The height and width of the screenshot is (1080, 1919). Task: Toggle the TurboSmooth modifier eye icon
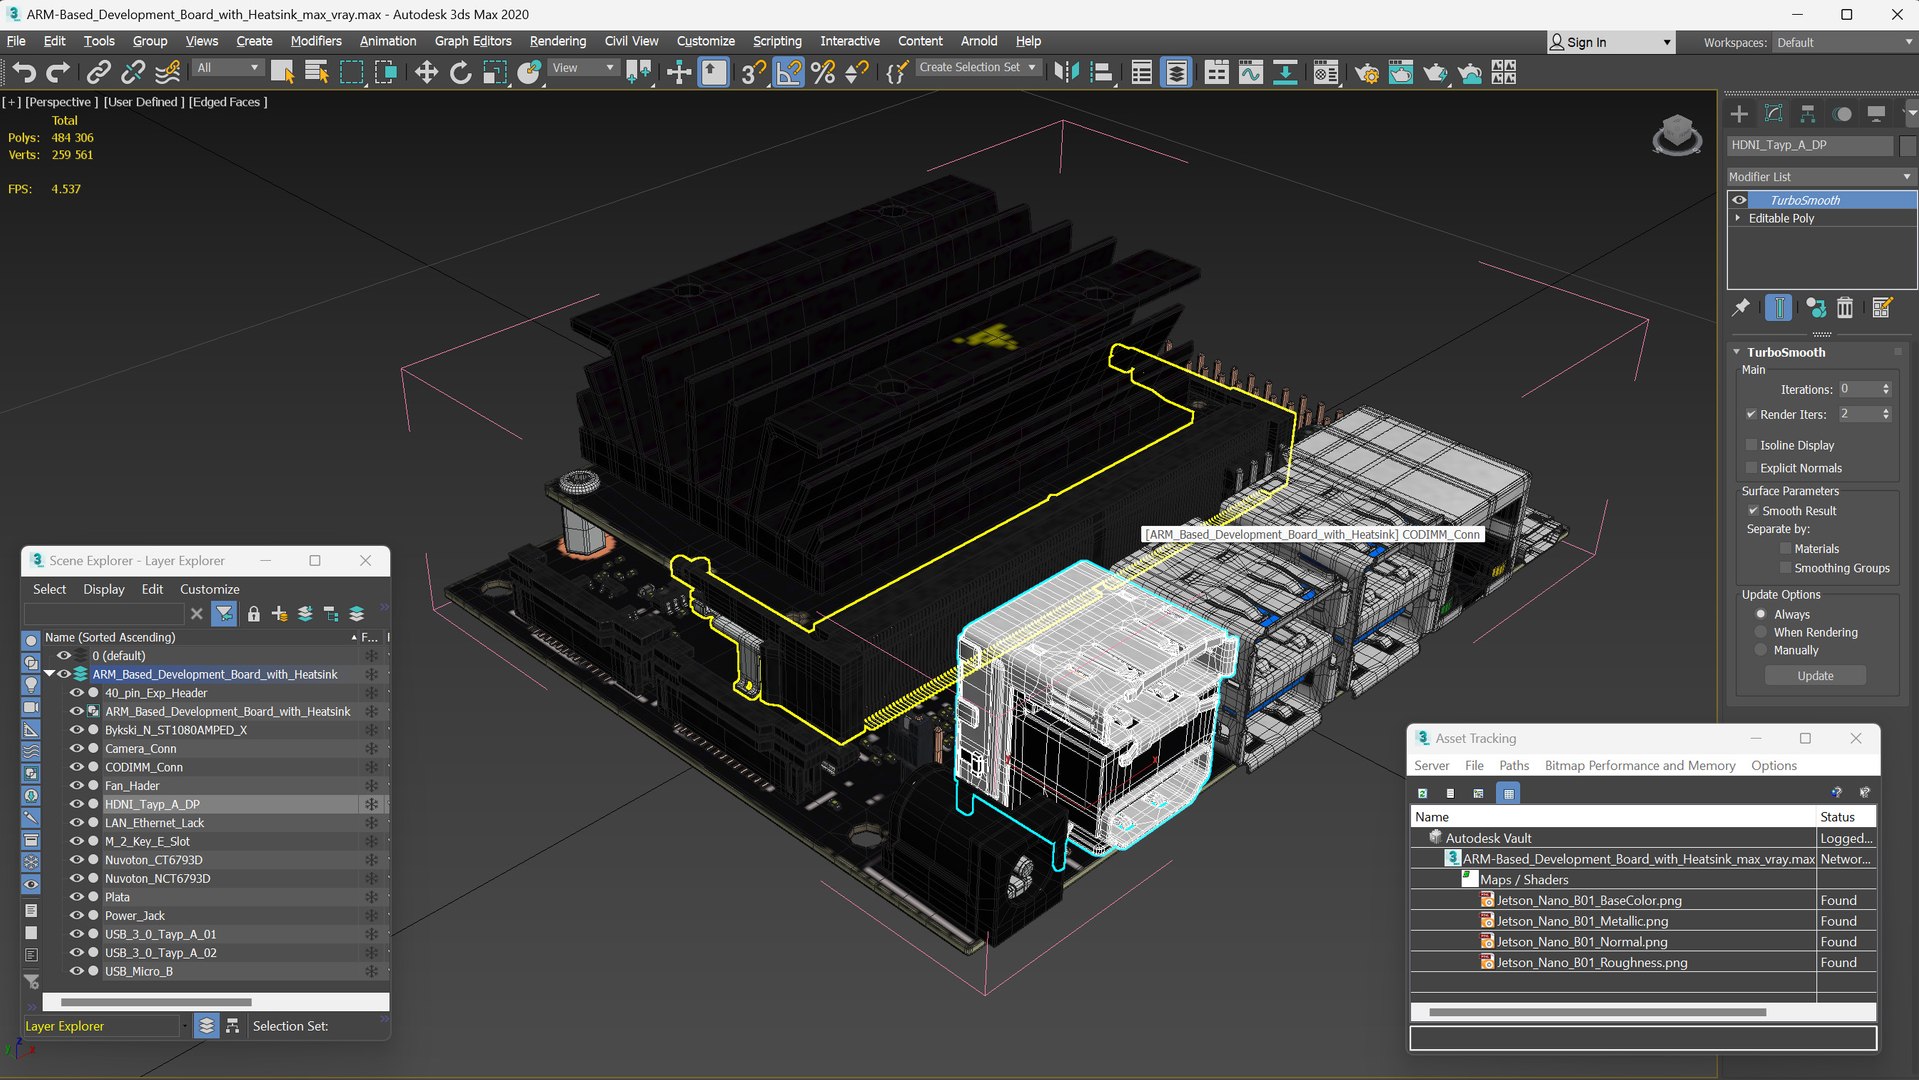pyautogui.click(x=1739, y=200)
